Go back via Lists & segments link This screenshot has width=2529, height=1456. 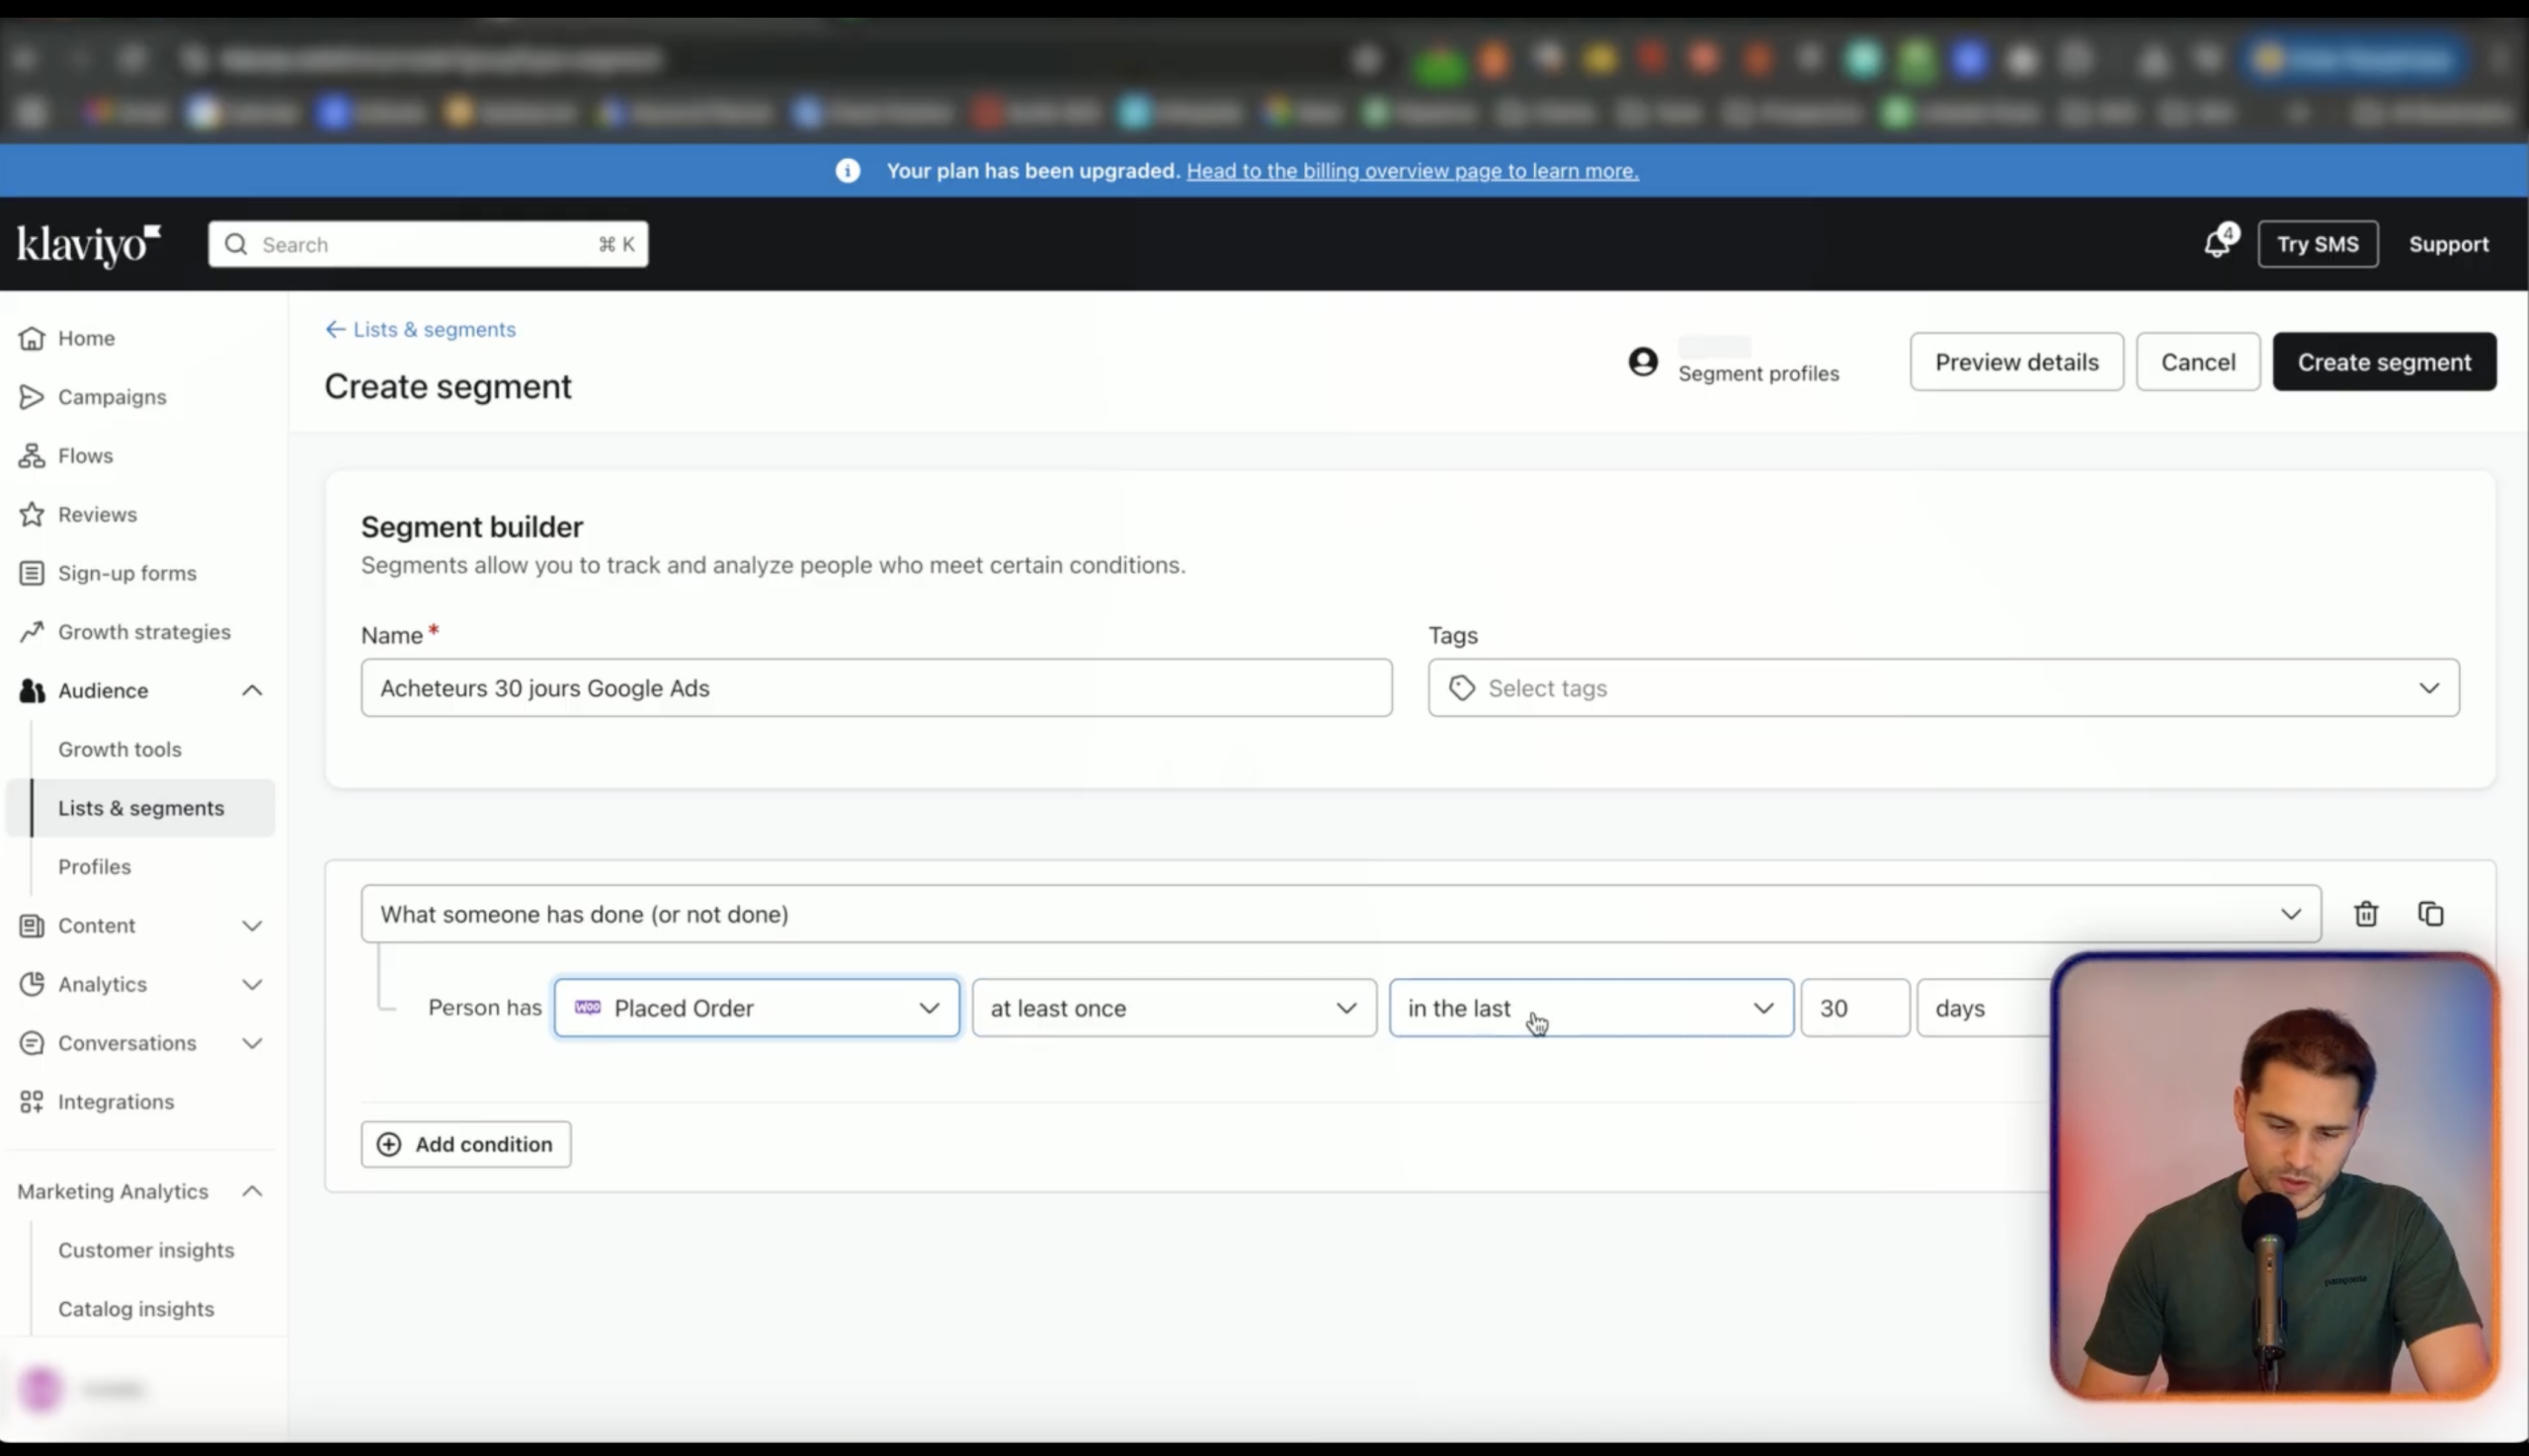(434, 329)
